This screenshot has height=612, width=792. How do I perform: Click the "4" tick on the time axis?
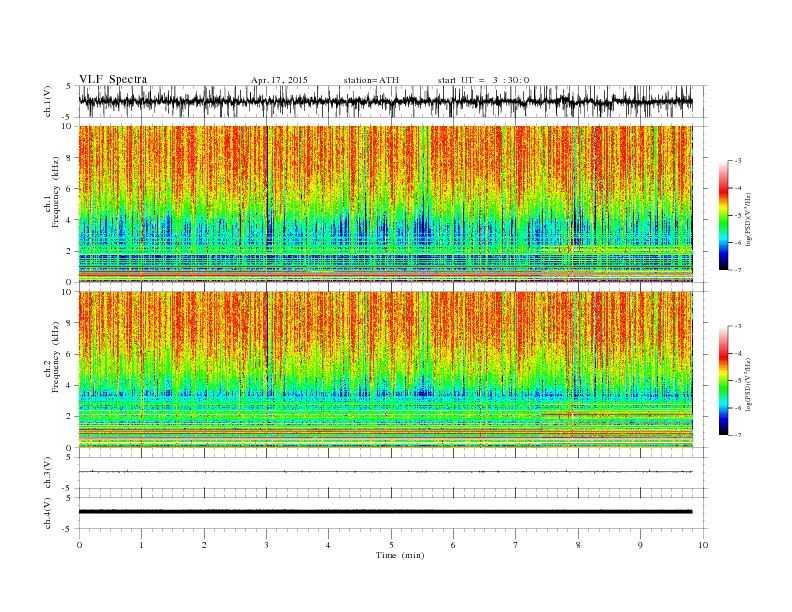(329, 545)
